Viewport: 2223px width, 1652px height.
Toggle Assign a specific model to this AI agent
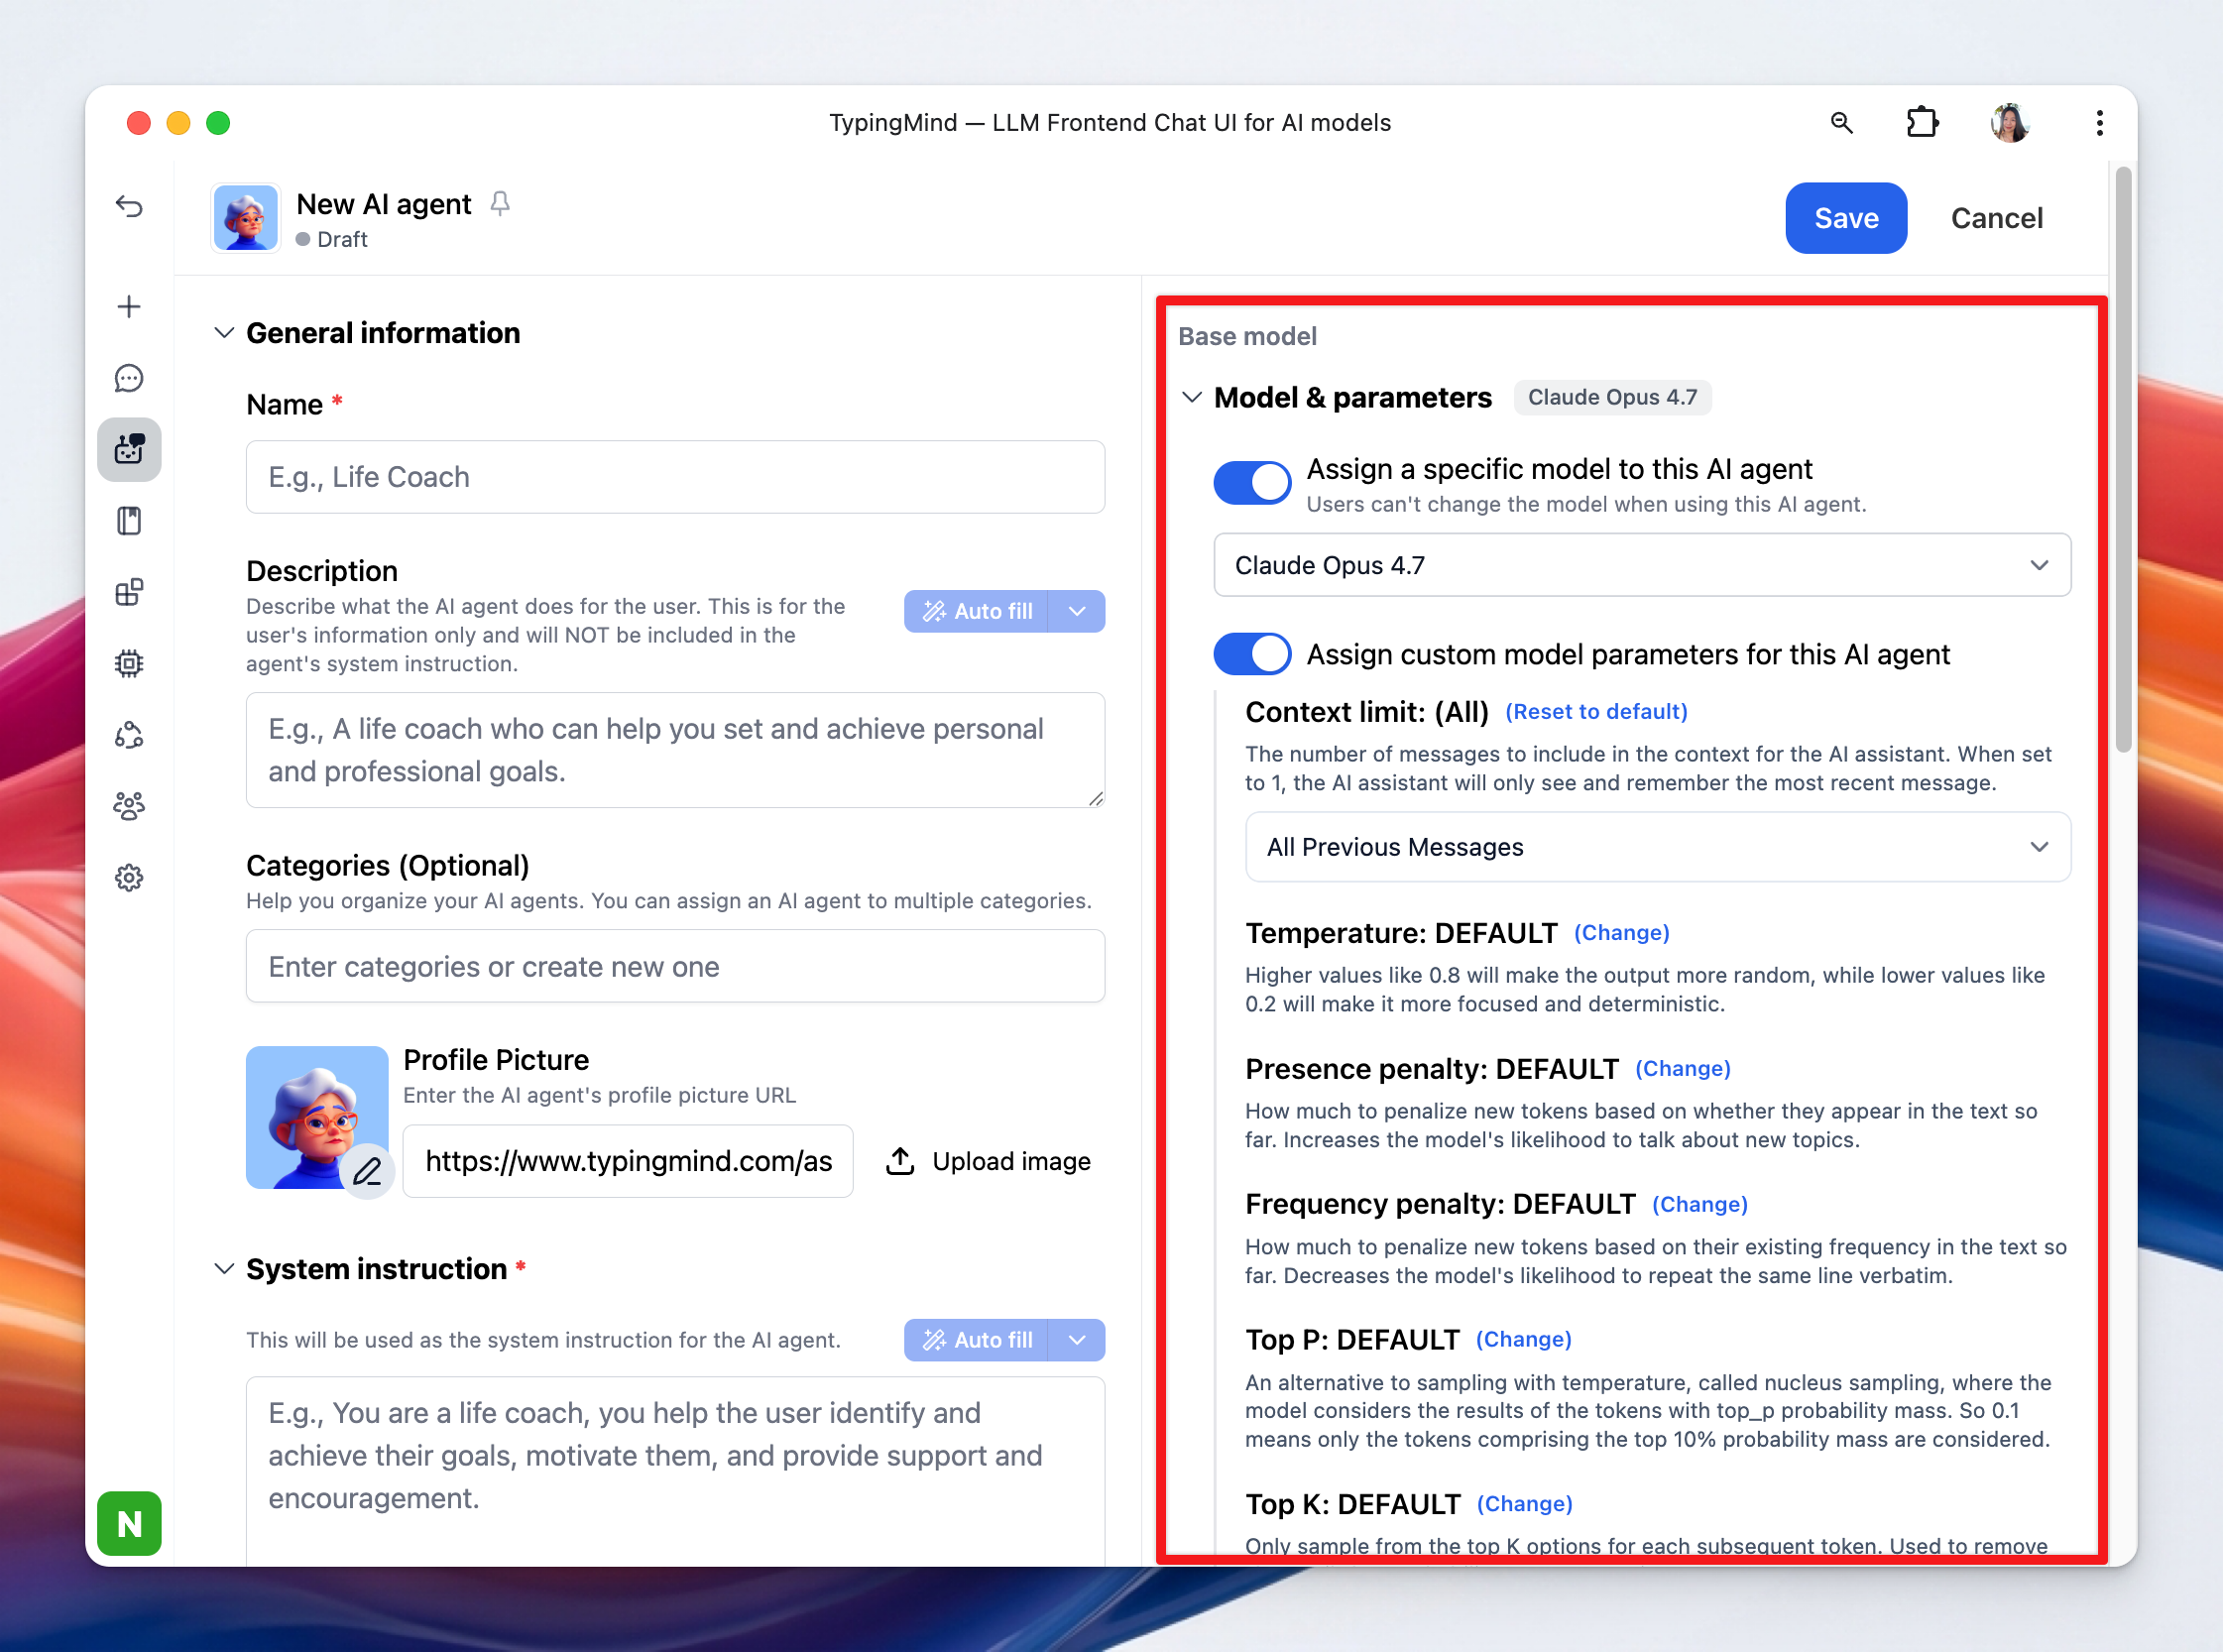click(x=1252, y=483)
